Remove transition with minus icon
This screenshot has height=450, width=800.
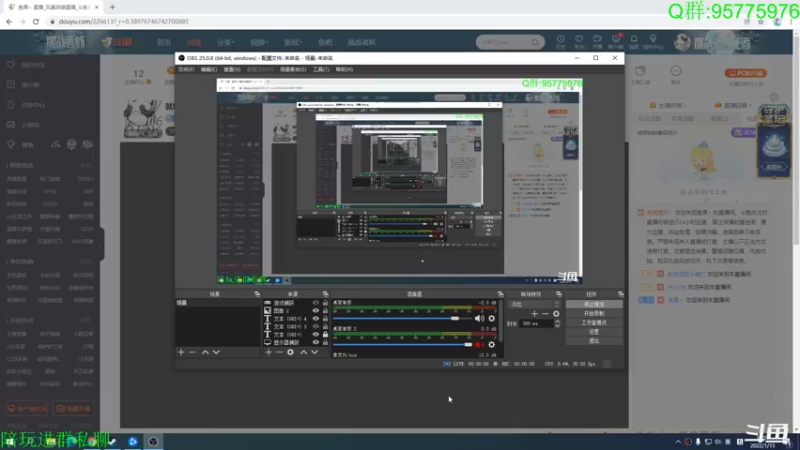545,314
